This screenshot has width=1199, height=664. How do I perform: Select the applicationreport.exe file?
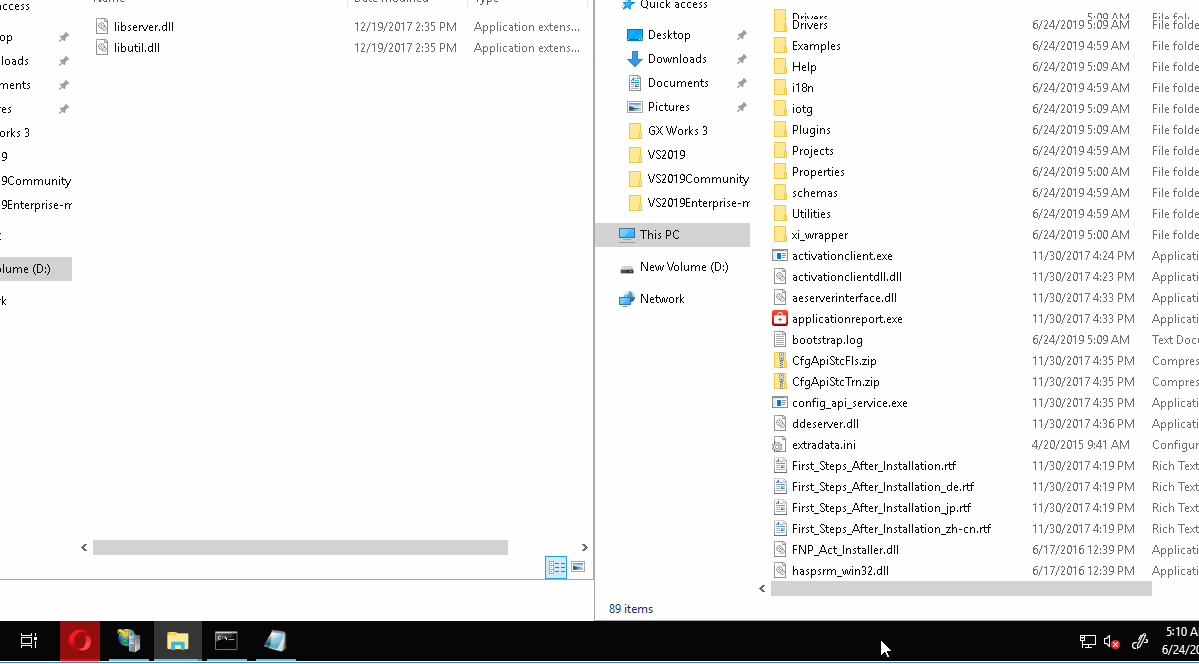coord(849,318)
